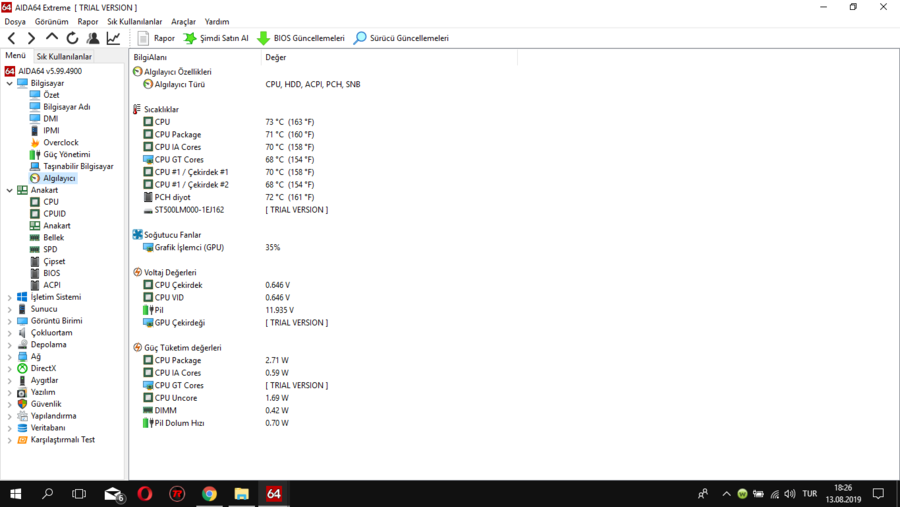Select Güvenlik in the tree
900x507 pixels.
click(x=39, y=404)
